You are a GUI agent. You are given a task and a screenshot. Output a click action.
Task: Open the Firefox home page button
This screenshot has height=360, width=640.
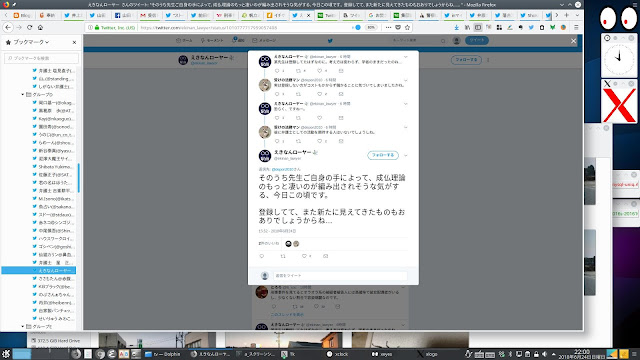tap(40, 27)
